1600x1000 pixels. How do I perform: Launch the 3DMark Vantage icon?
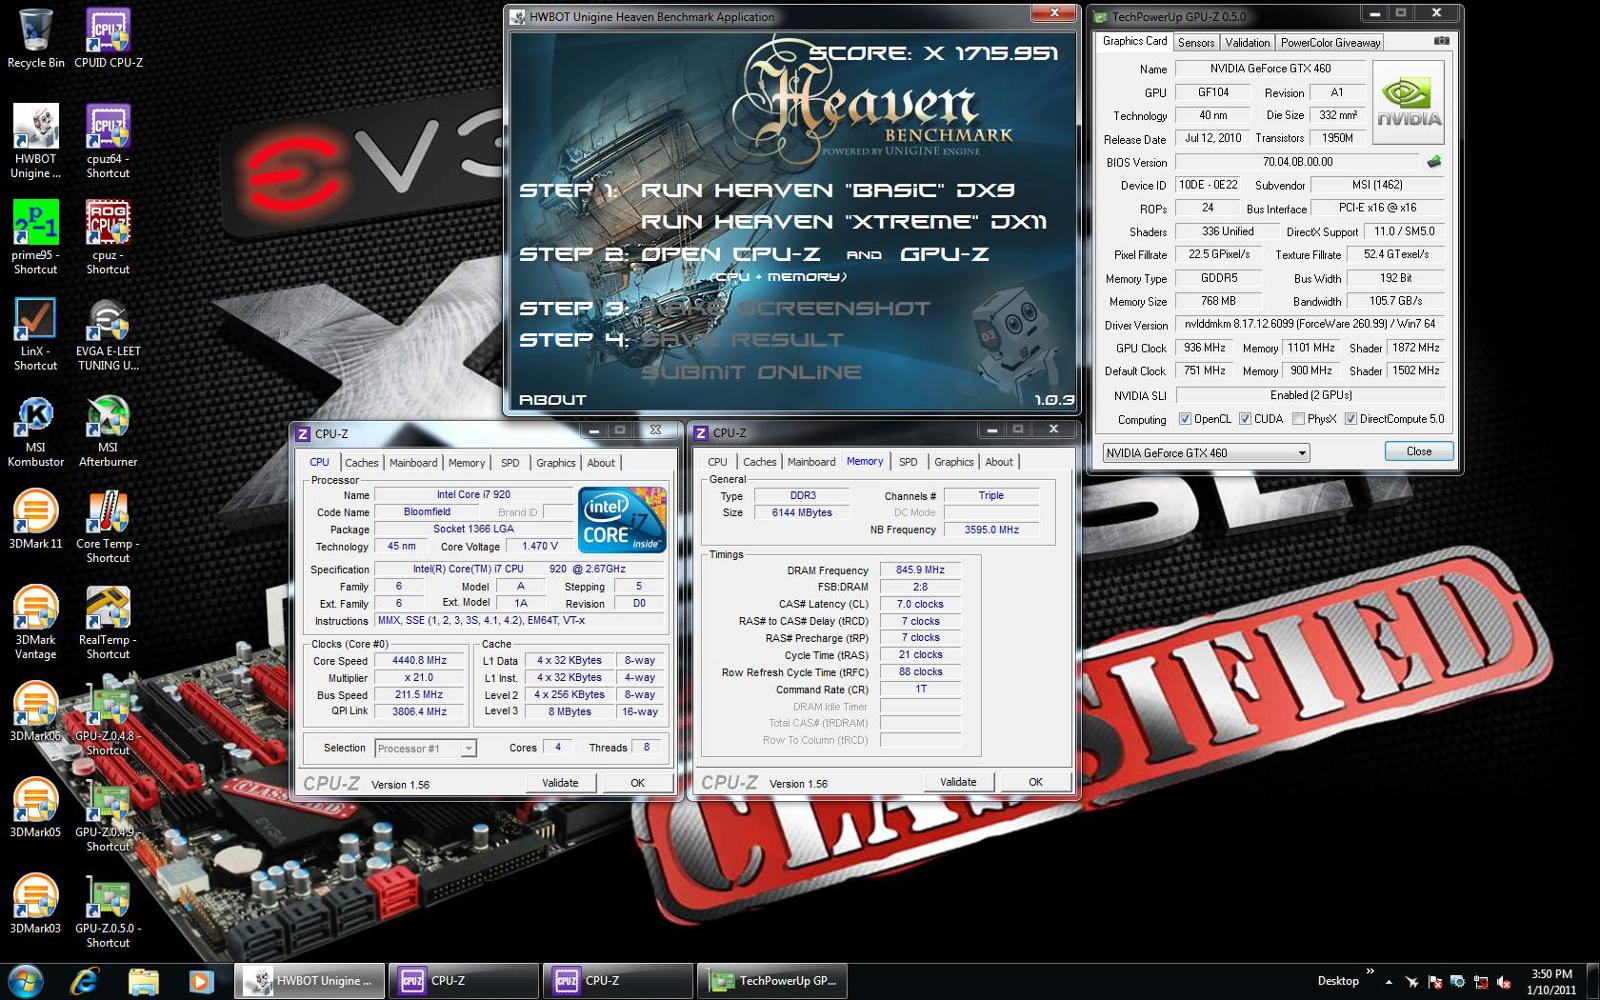coord(35,622)
